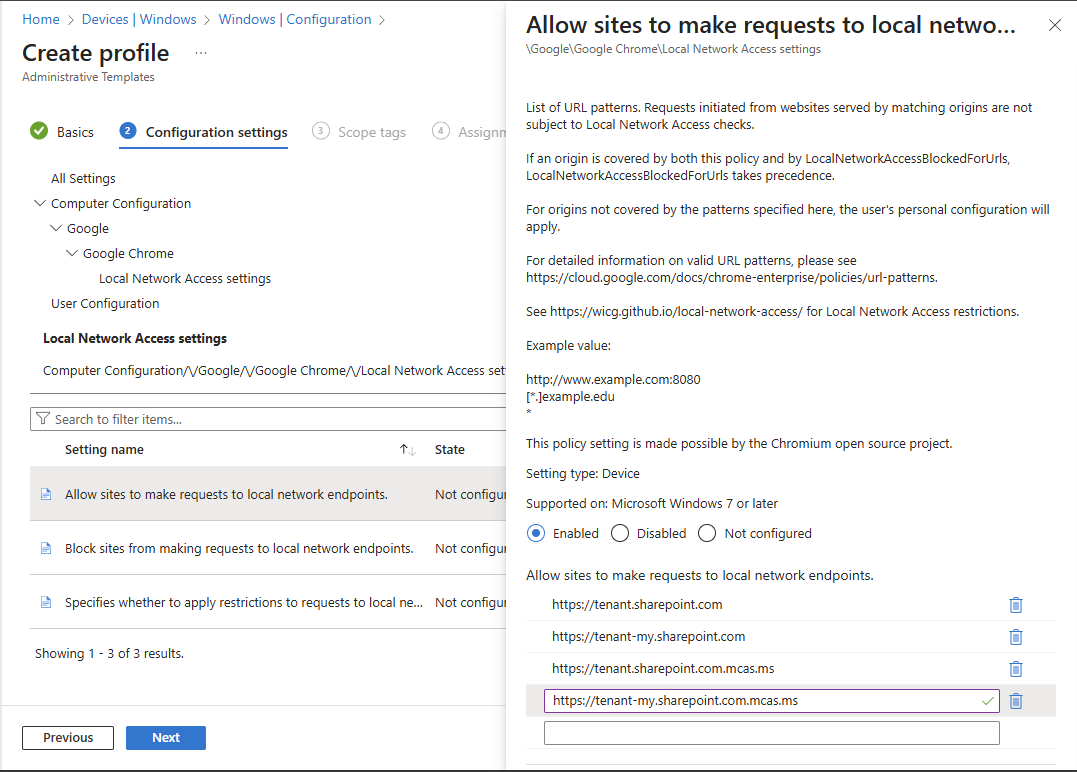Open the Scope tags step tab

(359, 132)
